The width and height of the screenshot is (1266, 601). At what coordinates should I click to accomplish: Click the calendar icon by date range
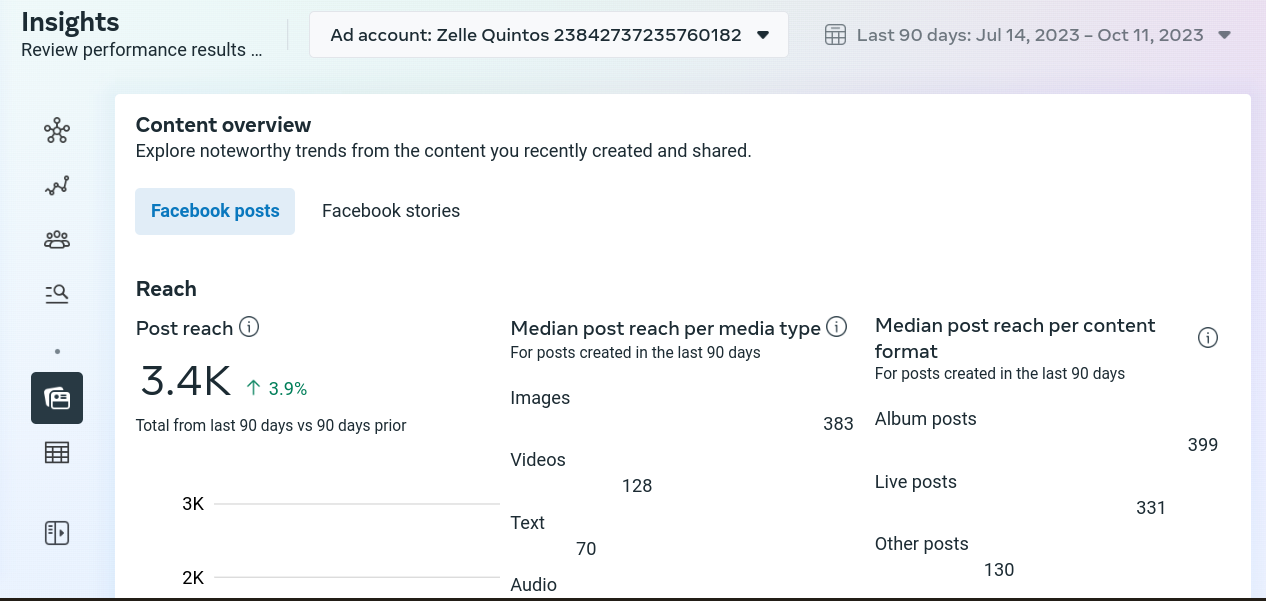(x=835, y=35)
